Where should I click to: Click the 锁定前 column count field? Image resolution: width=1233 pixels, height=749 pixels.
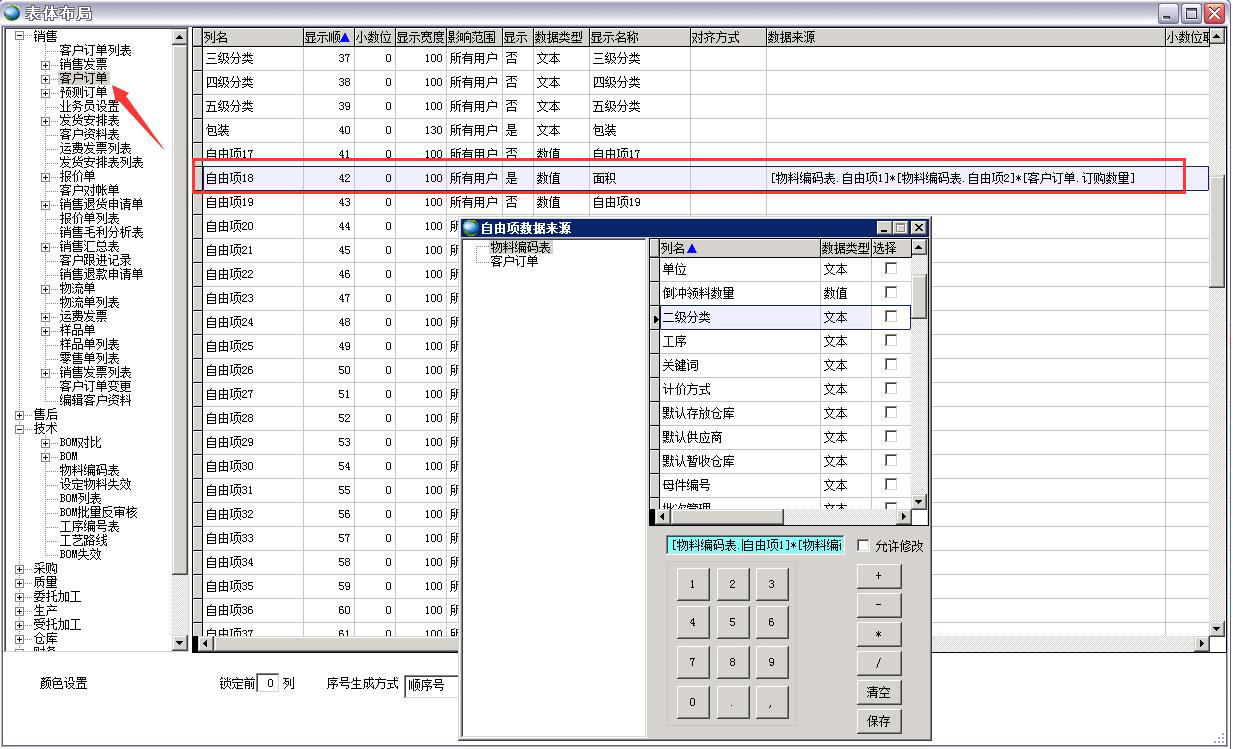pyautogui.click(x=268, y=684)
